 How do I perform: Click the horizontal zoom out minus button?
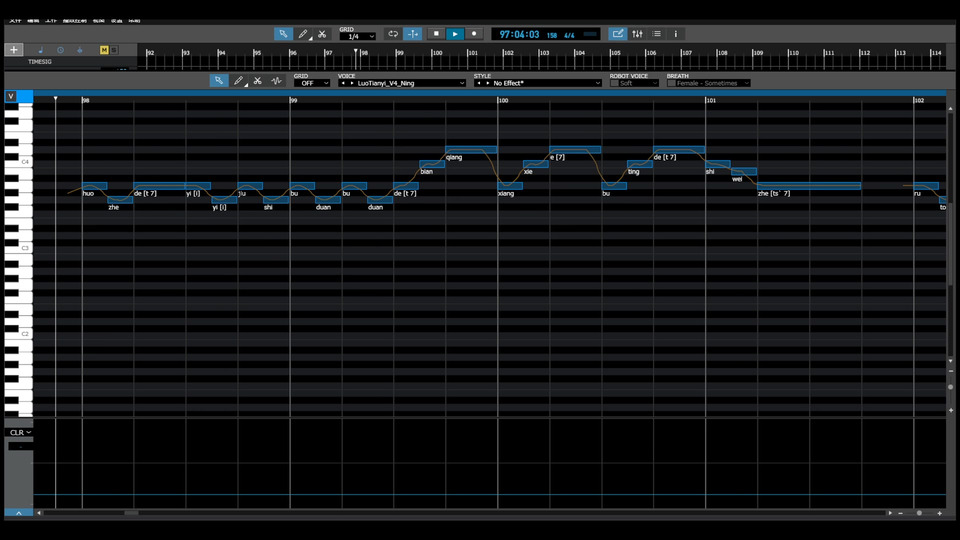point(901,513)
